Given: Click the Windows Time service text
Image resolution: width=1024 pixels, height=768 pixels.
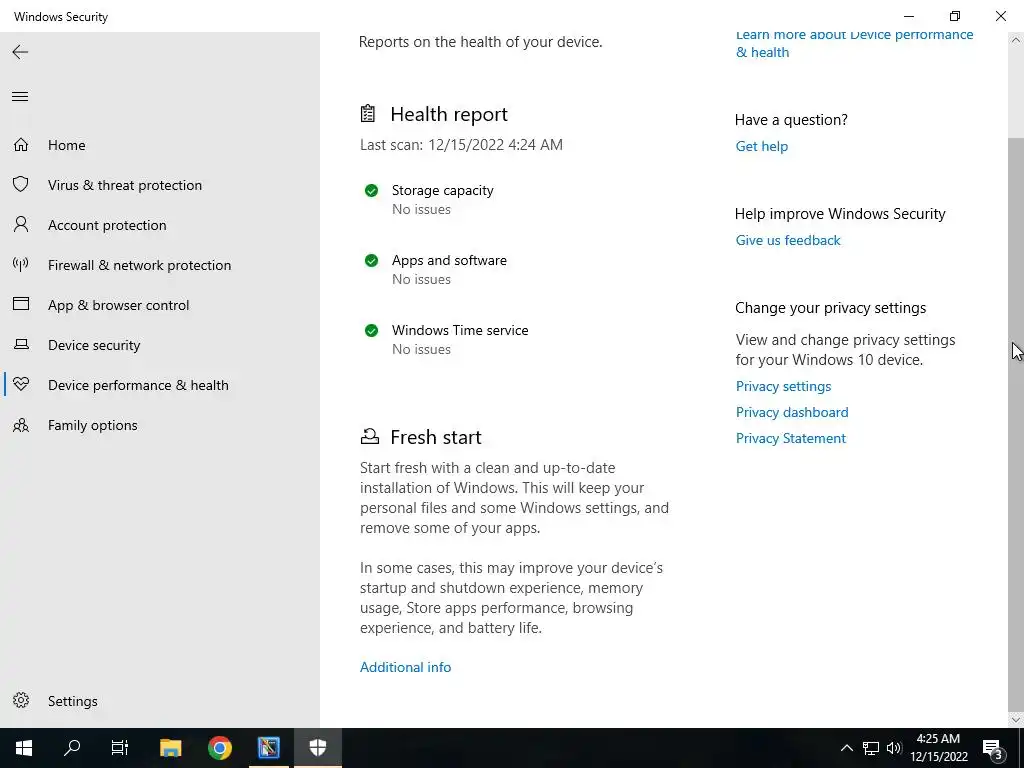Looking at the screenshot, I should tap(460, 330).
